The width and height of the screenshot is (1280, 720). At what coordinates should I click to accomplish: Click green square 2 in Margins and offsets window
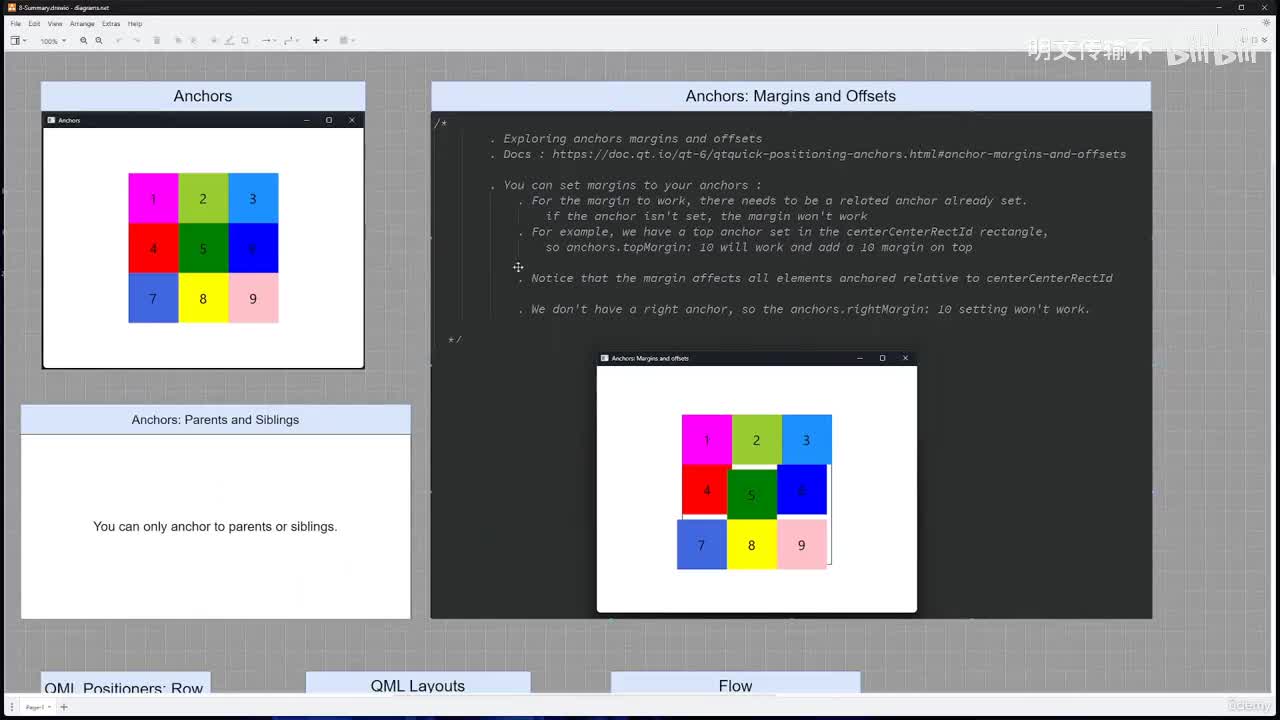pyautogui.click(x=757, y=440)
